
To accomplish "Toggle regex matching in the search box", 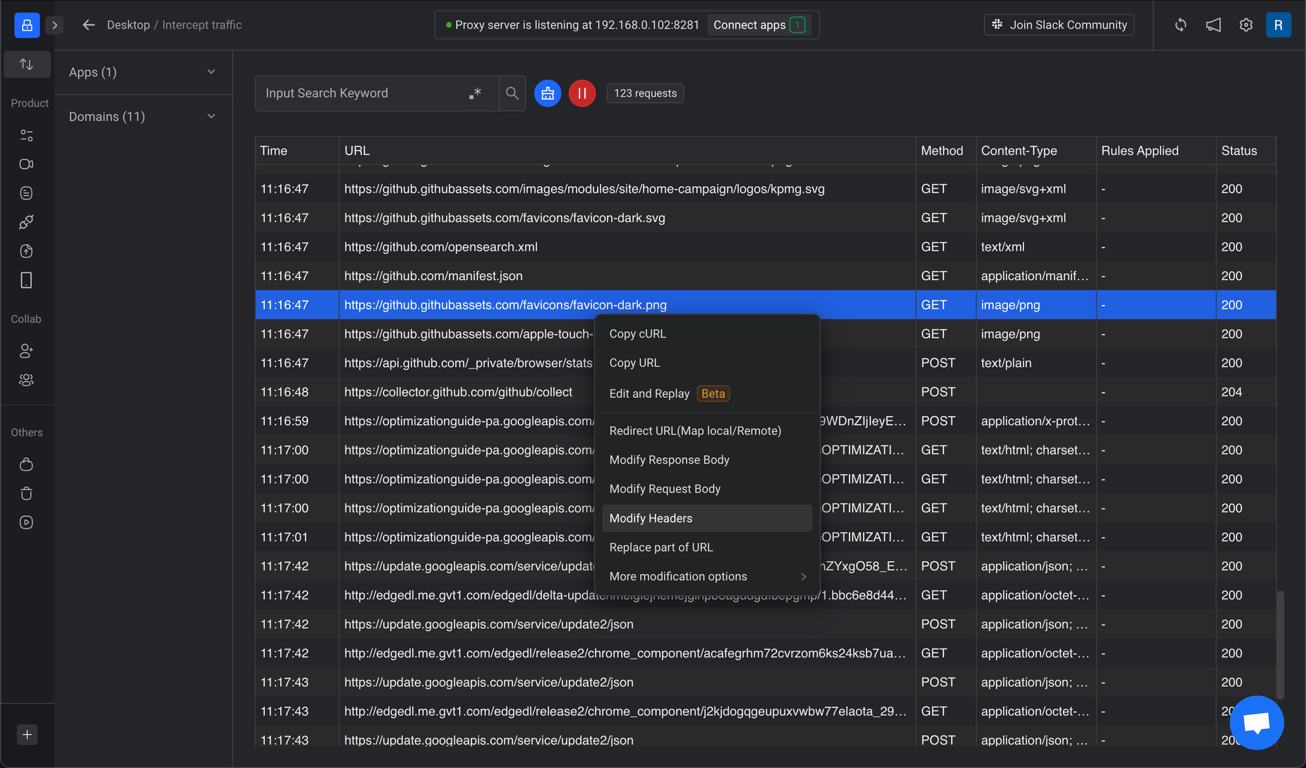I will point(475,93).
